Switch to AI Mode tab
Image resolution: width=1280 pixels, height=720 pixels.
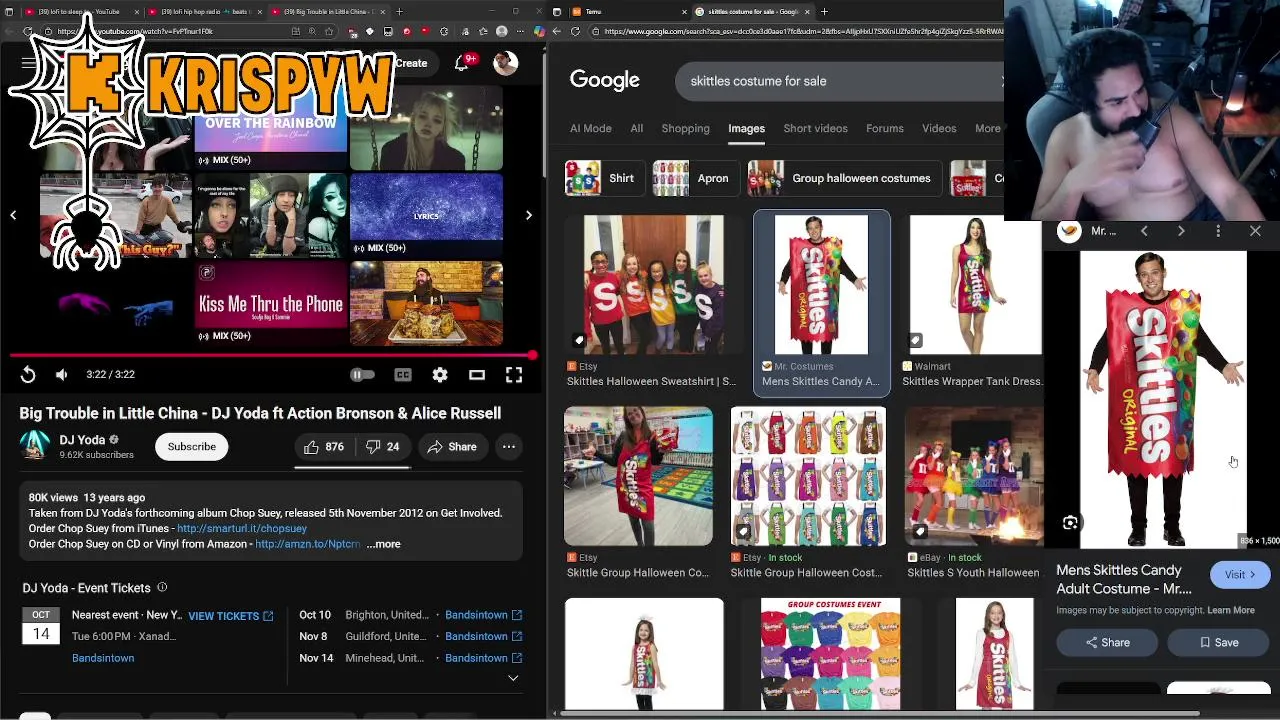coord(590,128)
